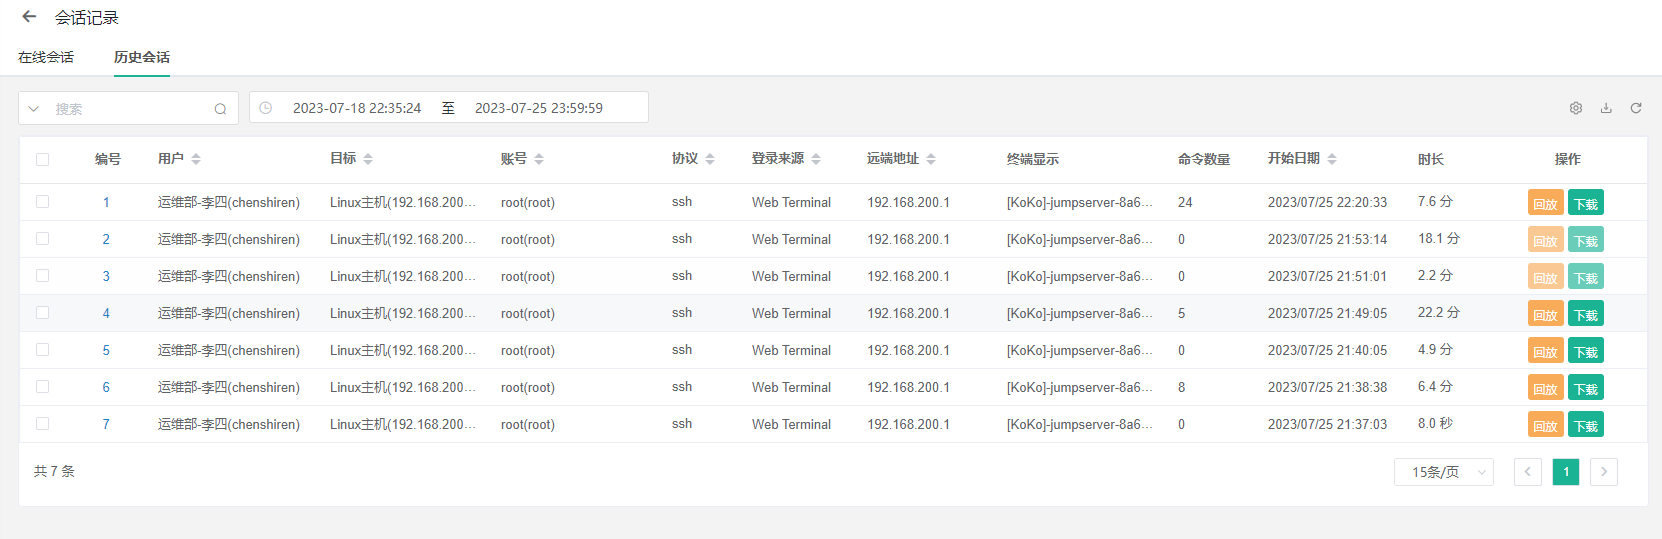Click duration cell 22.2 分
The height and width of the screenshot is (539, 1662).
1439,313
